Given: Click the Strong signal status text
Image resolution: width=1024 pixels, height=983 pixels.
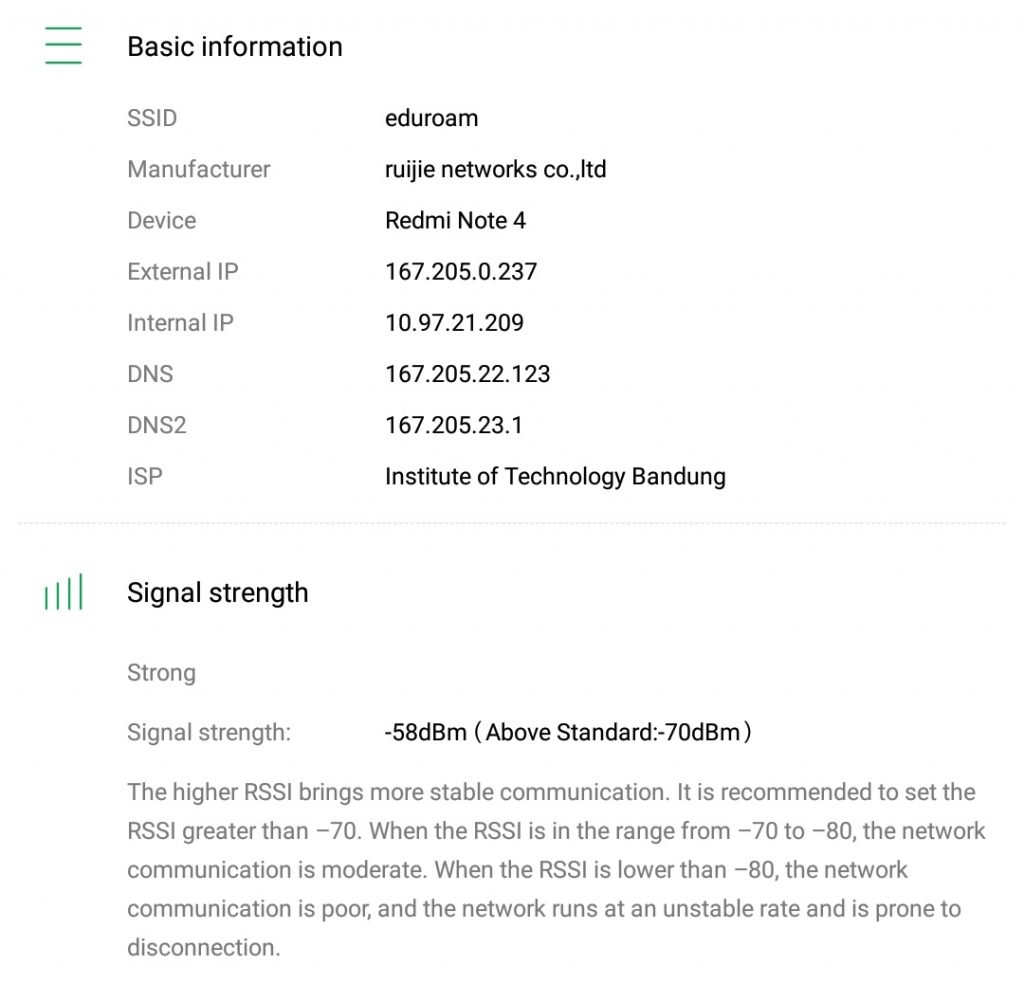Looking at the screenshot, I should (x=161, y=673).
